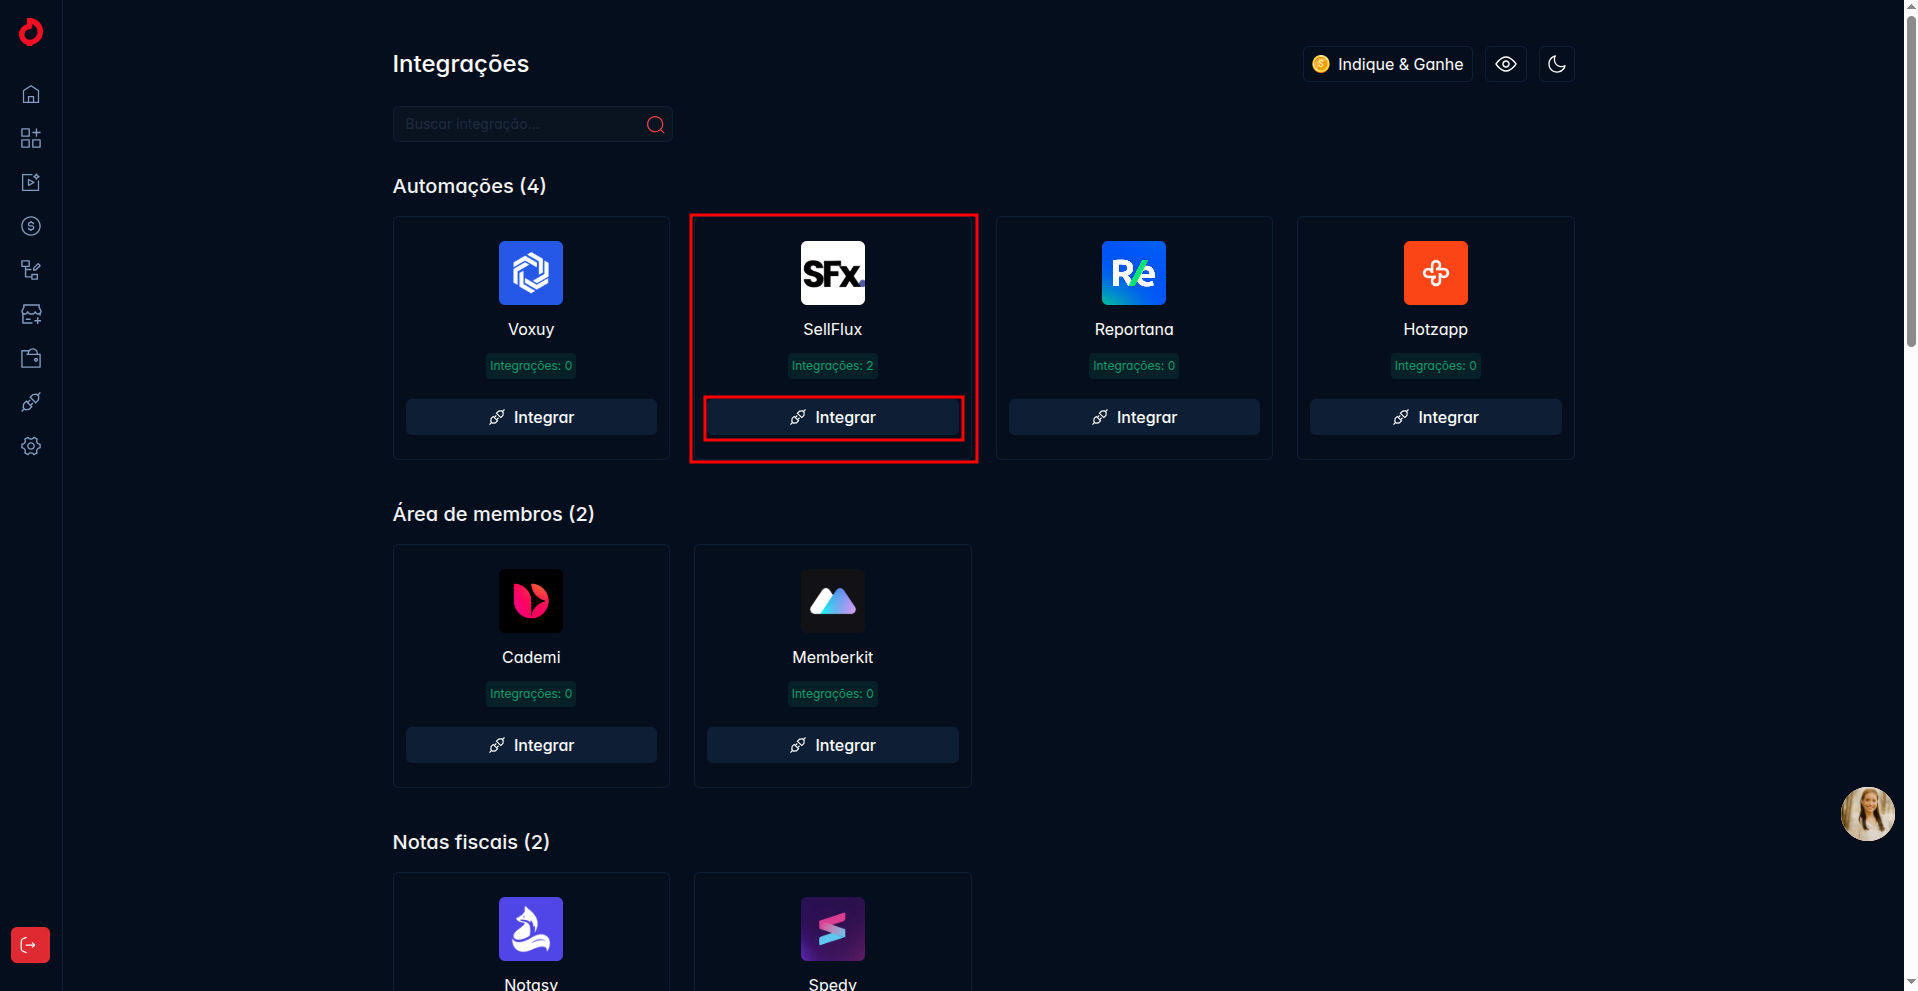Click the Buscar integração search field
The height and width of the screenshot is (991, 1918).
click(520, 124)
